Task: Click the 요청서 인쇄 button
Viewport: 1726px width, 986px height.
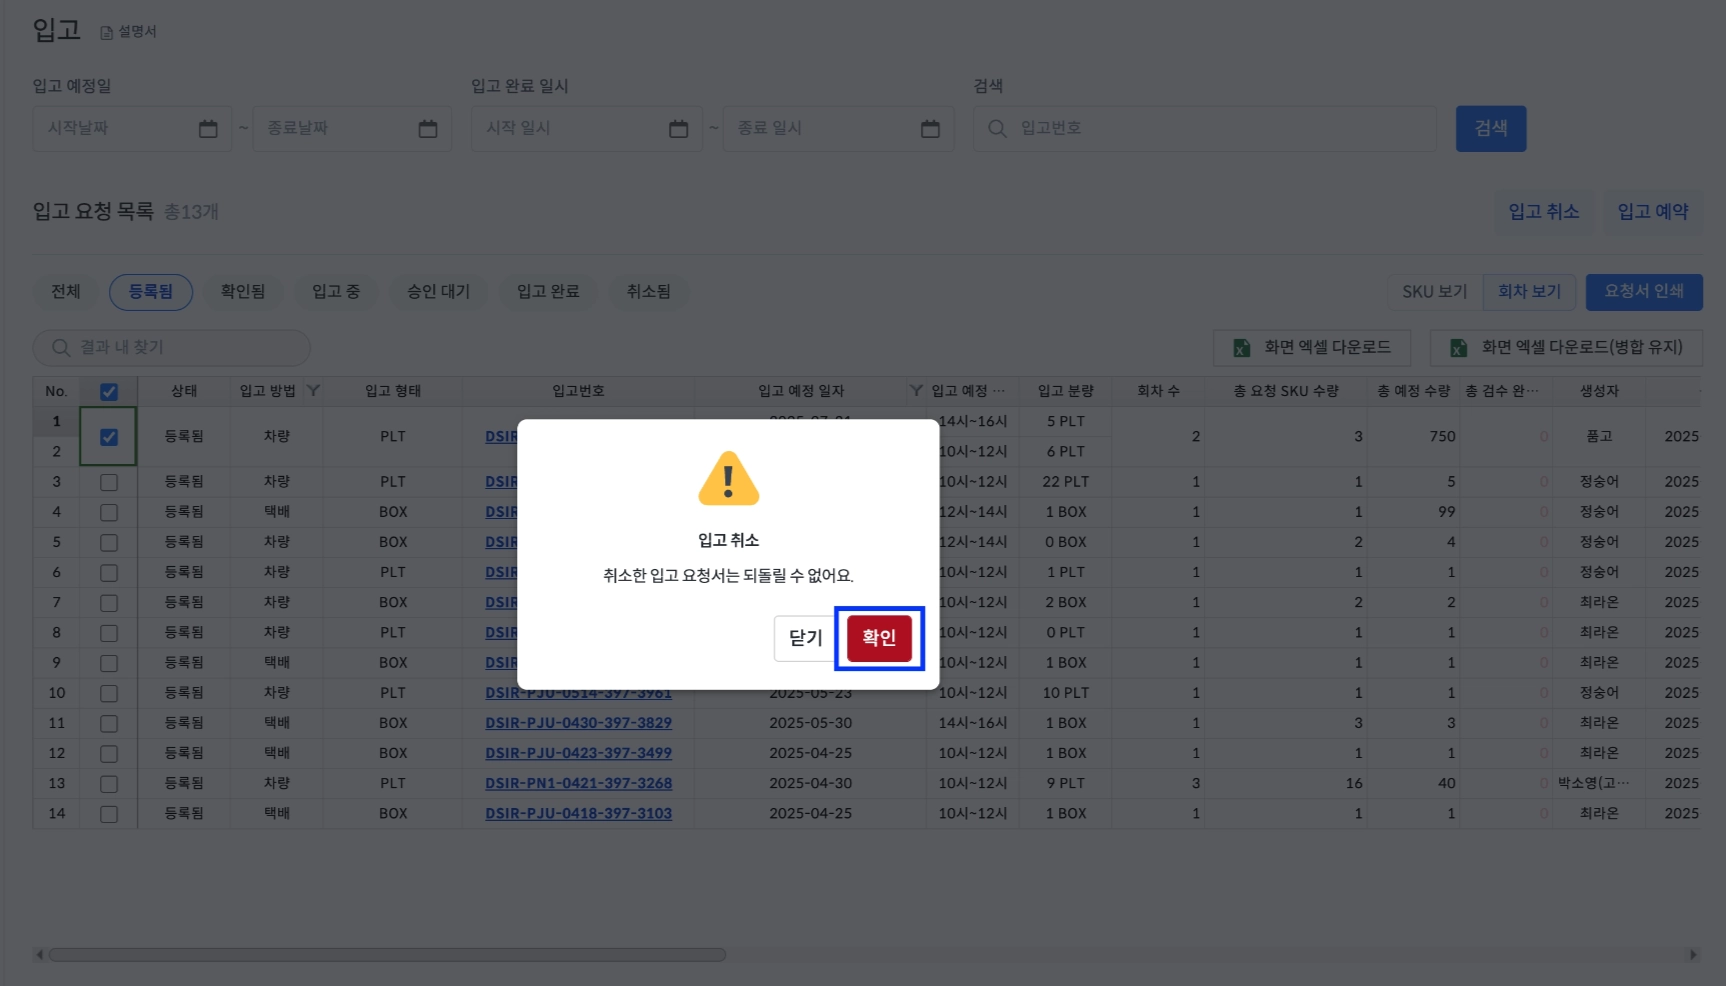Action: (1644, 292)
